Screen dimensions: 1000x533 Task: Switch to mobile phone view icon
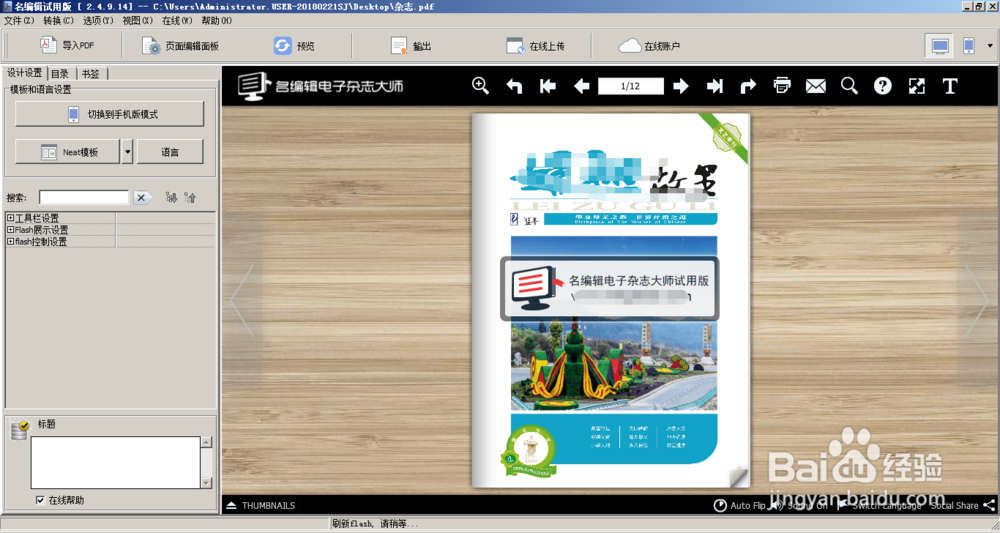point(969,46)
